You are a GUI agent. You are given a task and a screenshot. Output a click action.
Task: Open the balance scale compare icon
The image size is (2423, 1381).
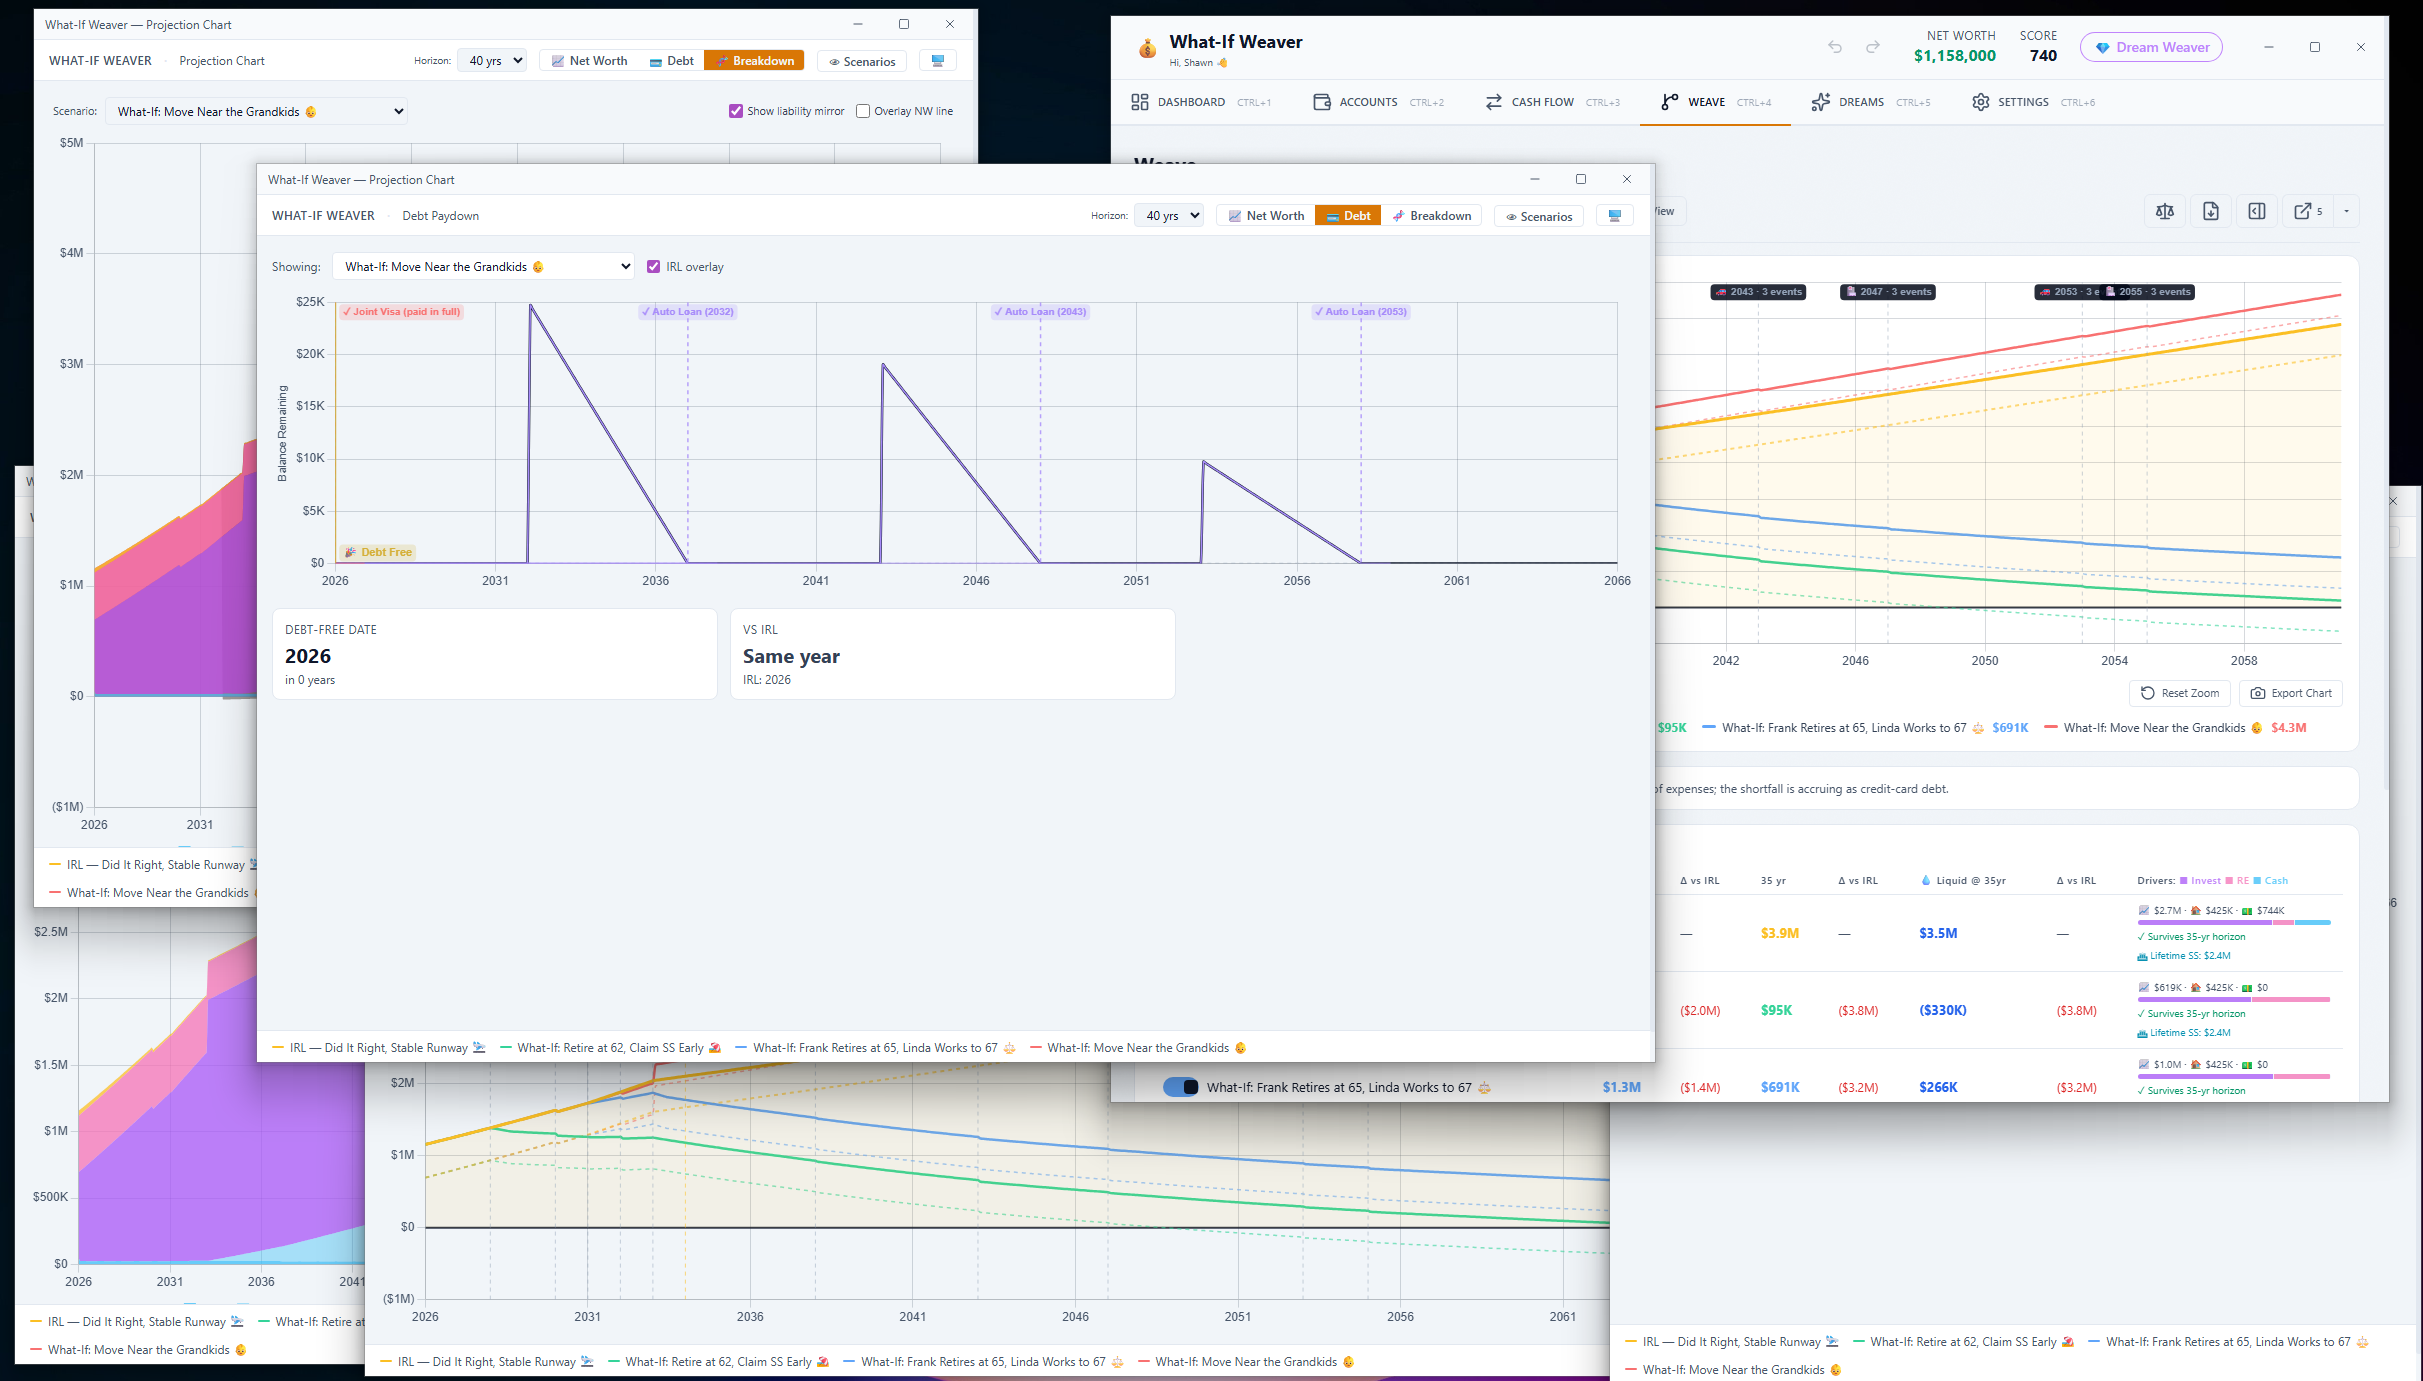[x=2165, y=211]
